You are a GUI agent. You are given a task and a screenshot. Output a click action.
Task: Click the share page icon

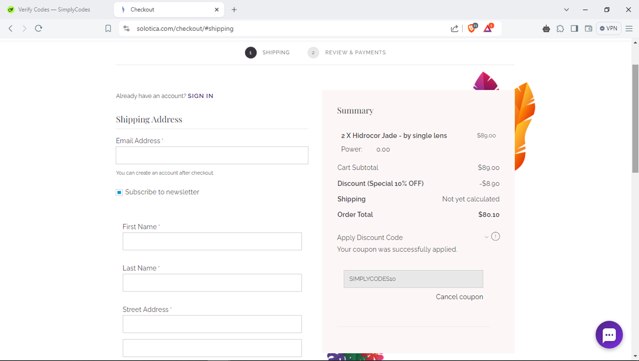coord(454,29)
